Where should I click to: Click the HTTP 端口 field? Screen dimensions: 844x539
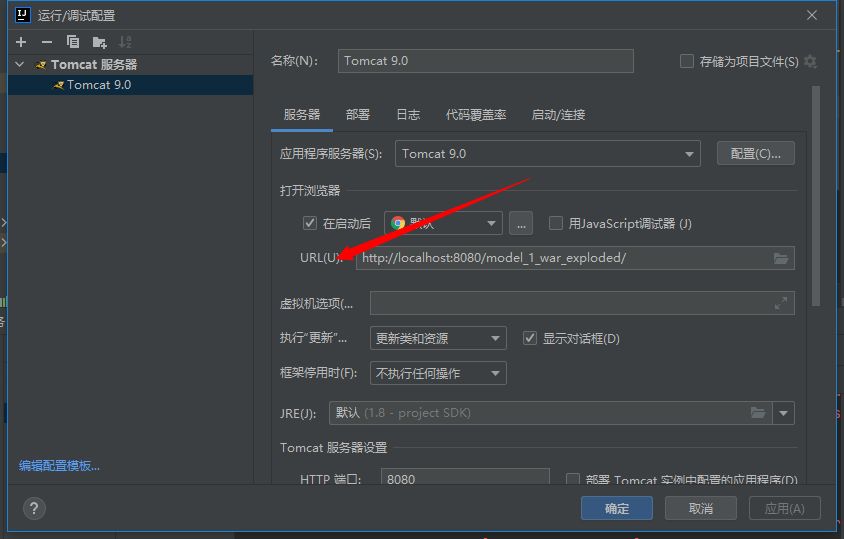coord(465,478)
